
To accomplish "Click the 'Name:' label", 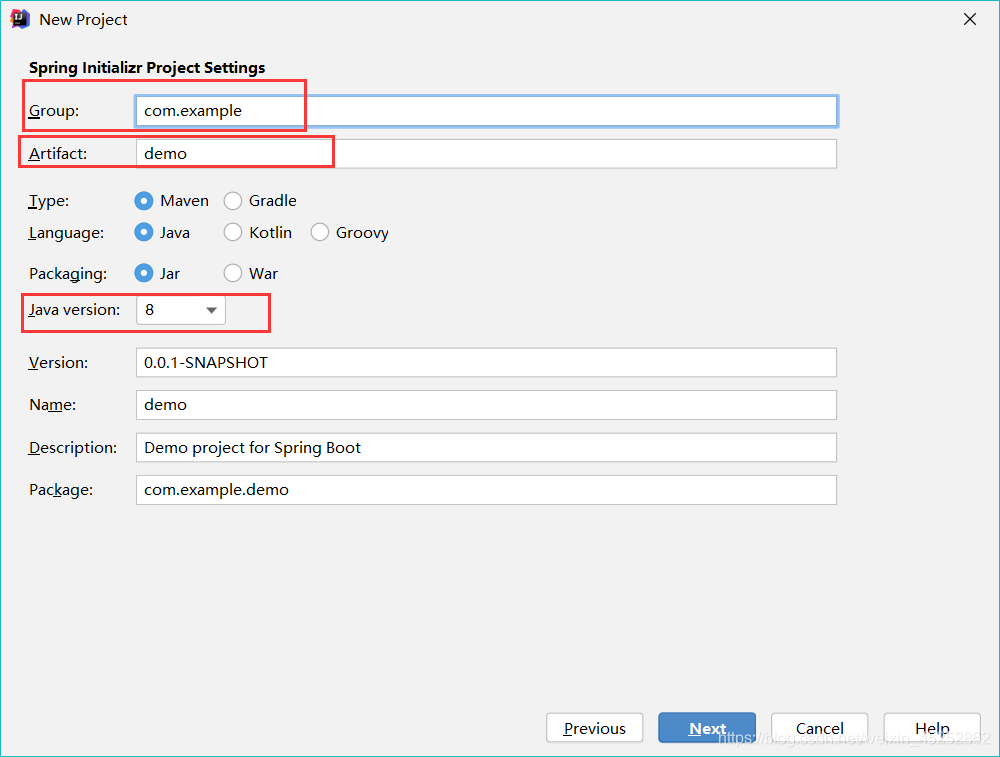I will pyautogui.click(x=53, y=405).
